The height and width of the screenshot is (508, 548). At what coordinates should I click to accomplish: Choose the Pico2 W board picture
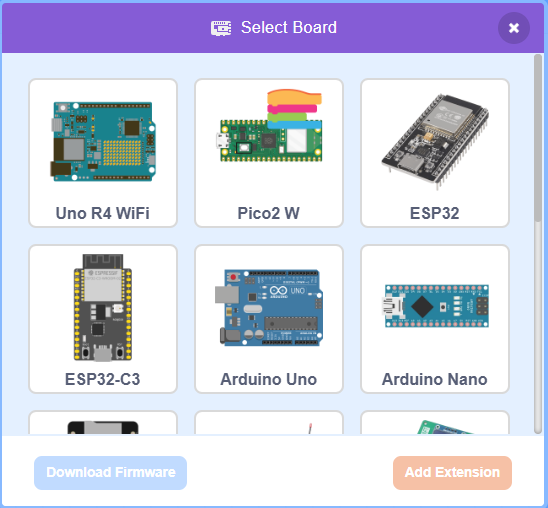[269, 126]
